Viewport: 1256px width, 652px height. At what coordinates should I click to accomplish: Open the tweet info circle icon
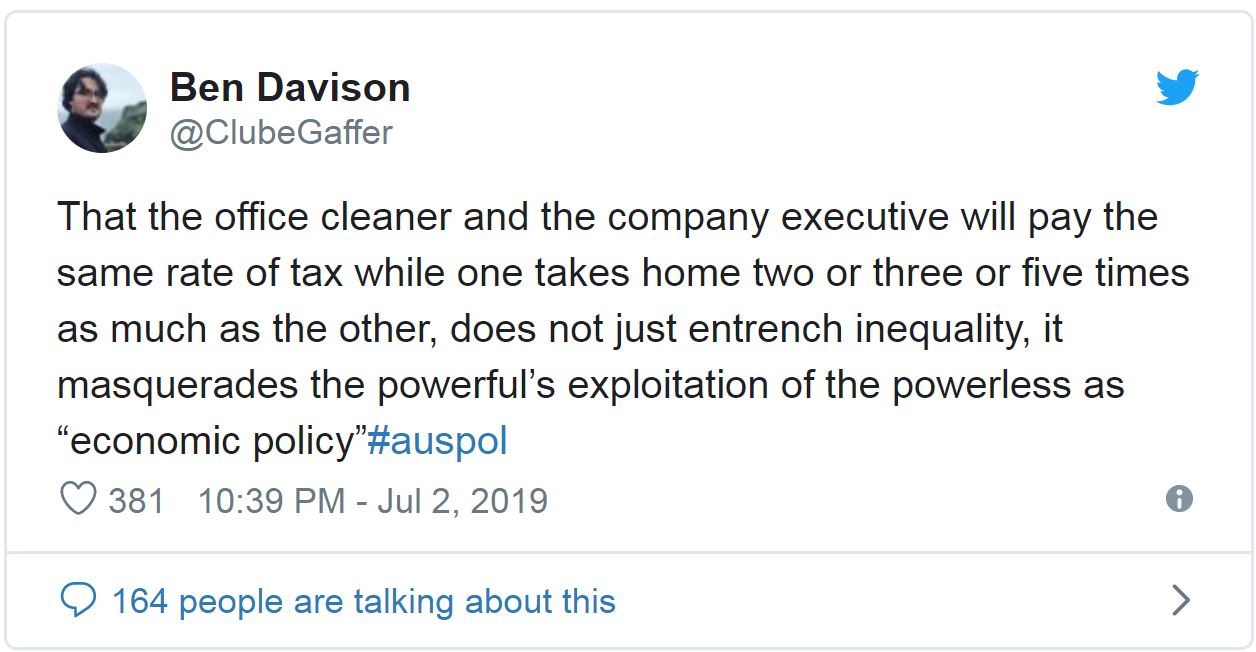tap(1180, 499)
